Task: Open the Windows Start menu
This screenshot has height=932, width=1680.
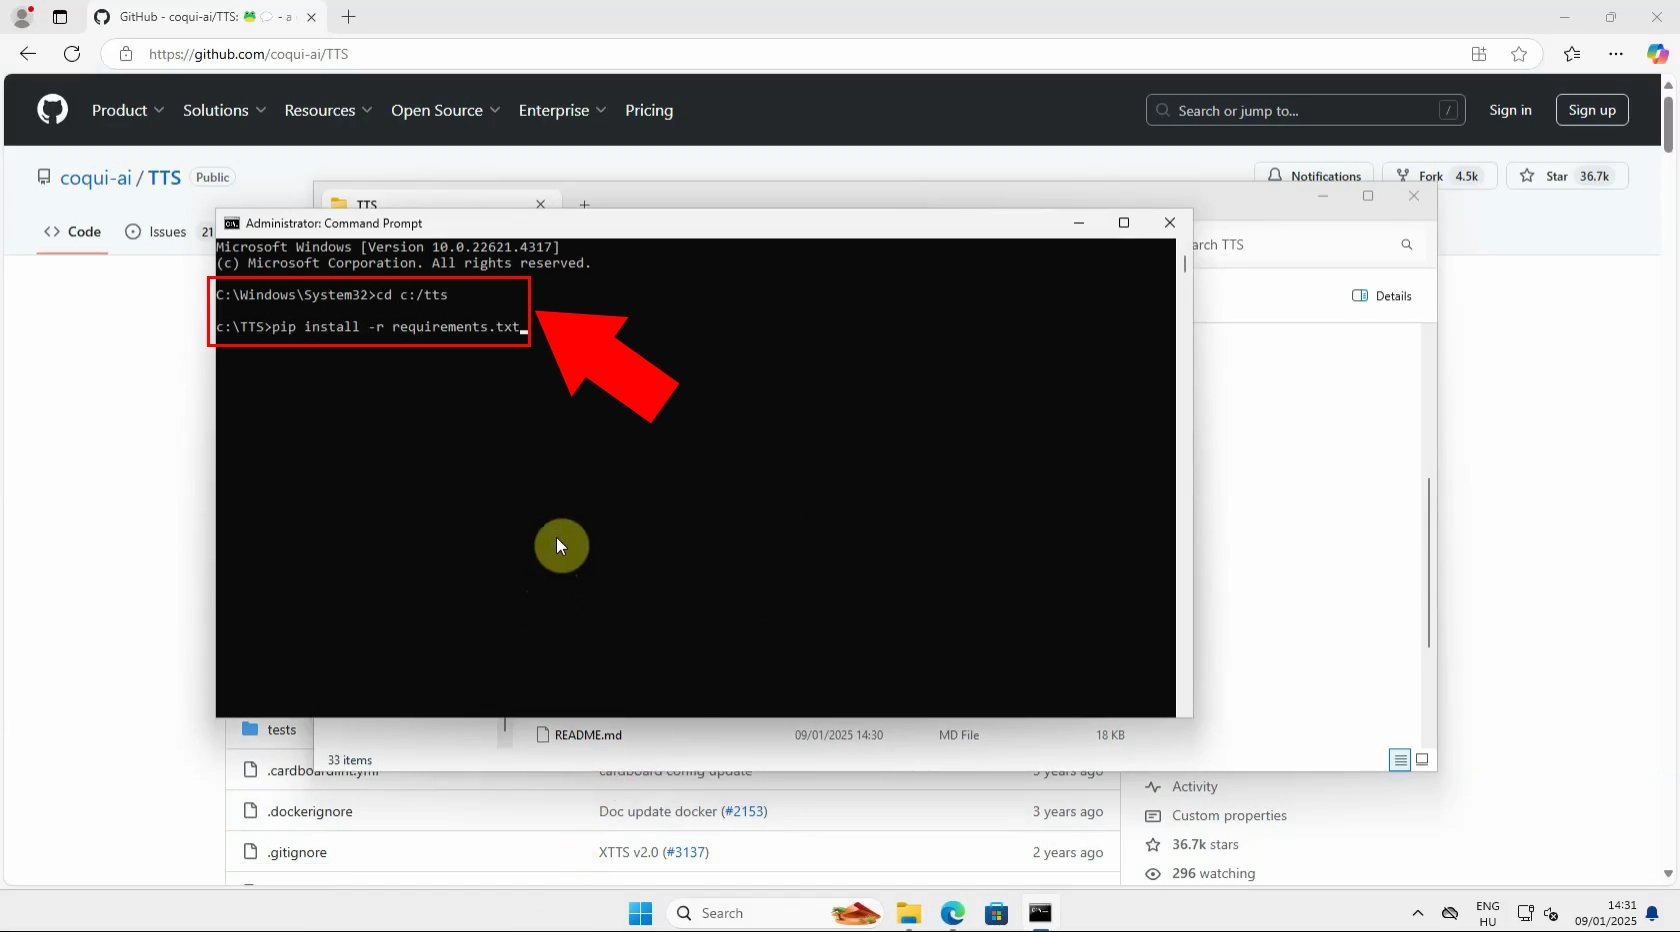Action: coord(640,913)
